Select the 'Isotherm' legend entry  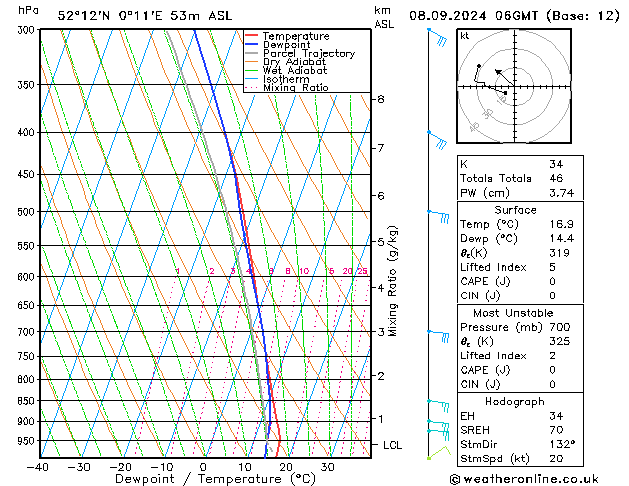286,79
